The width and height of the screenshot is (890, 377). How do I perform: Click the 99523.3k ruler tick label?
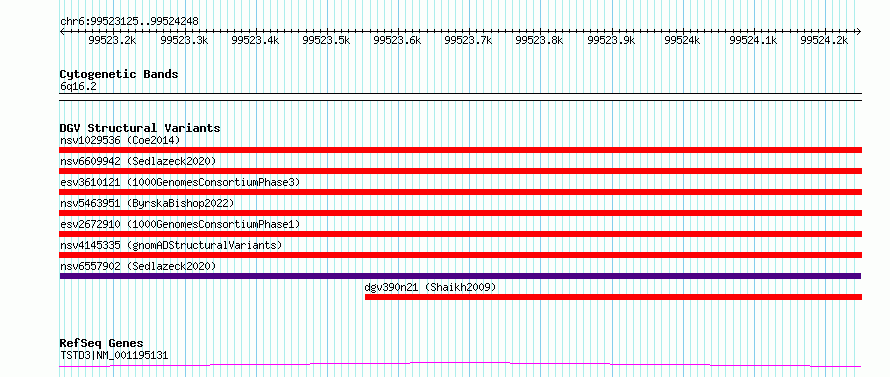pyautogui.click(x=184, y=40)
